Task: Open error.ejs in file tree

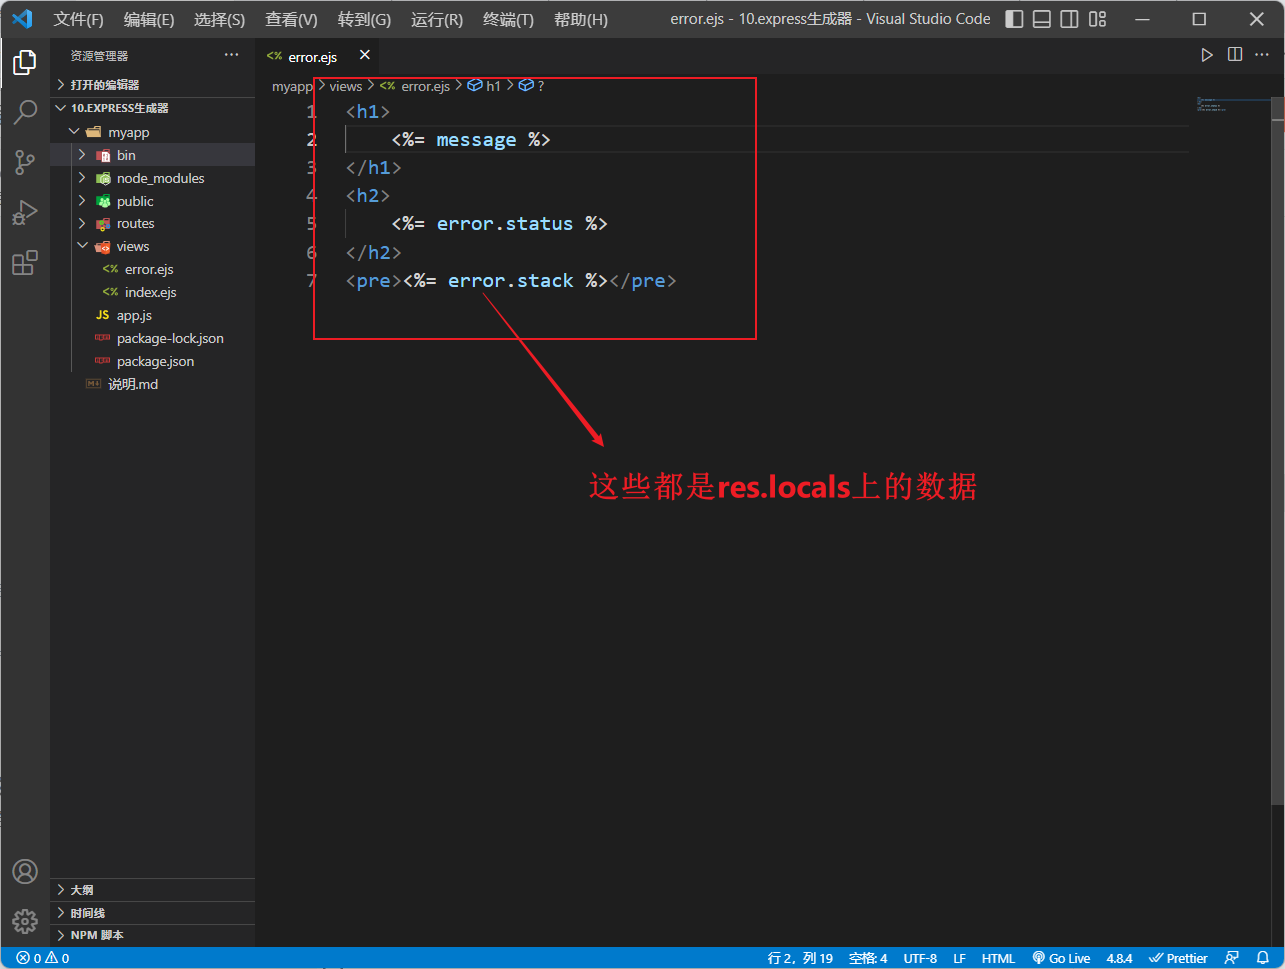Action: click(152, 270)
